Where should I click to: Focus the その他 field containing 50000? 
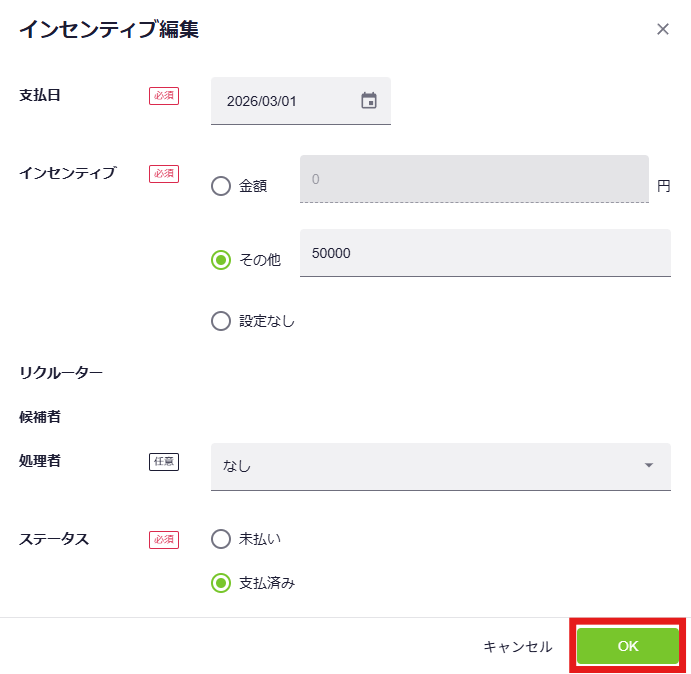[x=484, y=253]
